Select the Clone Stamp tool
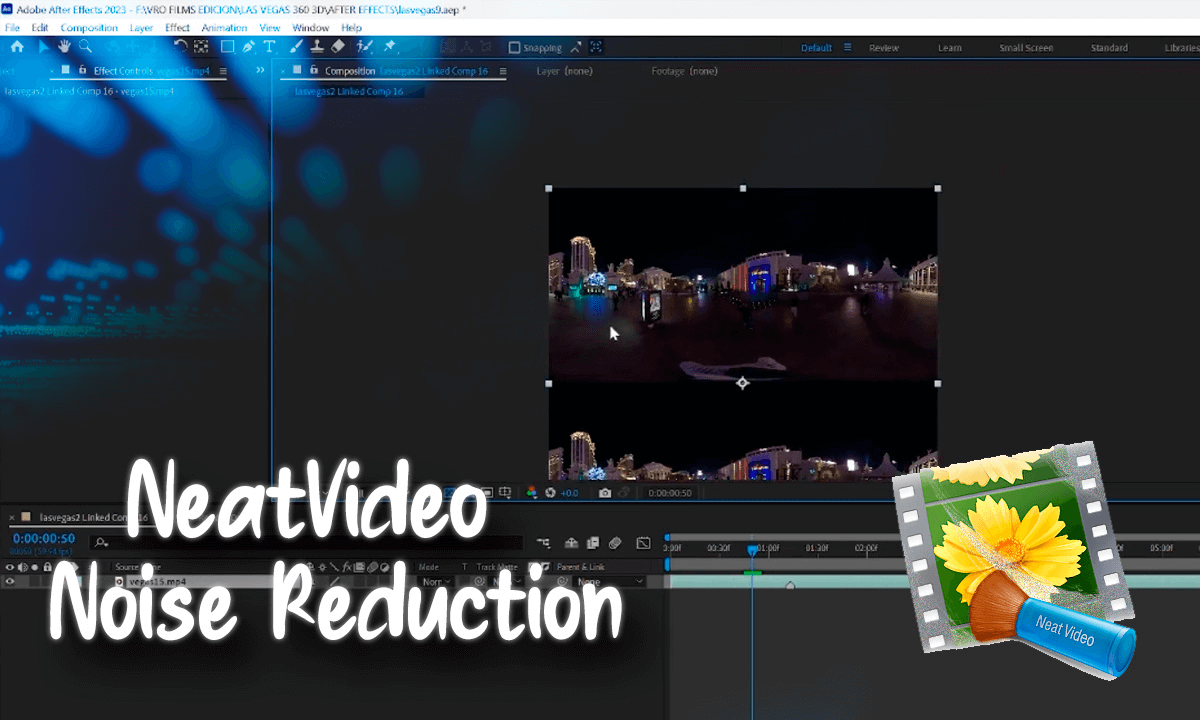 [x=317, y=46]
